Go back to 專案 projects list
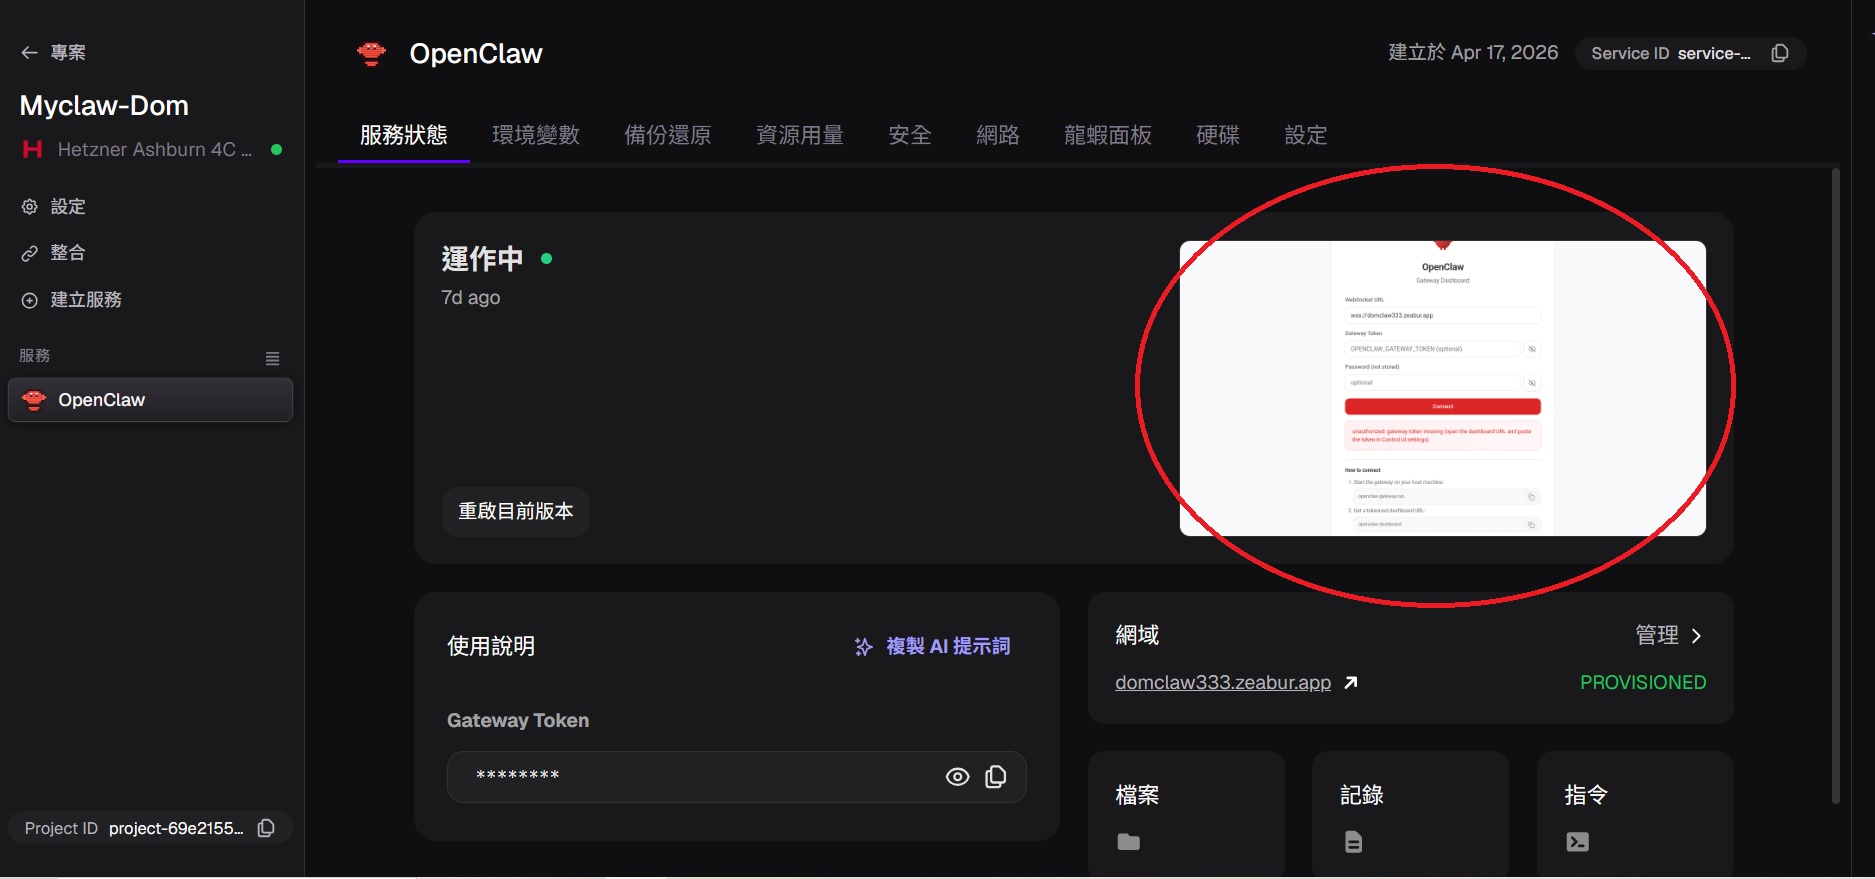 (54, 53)
